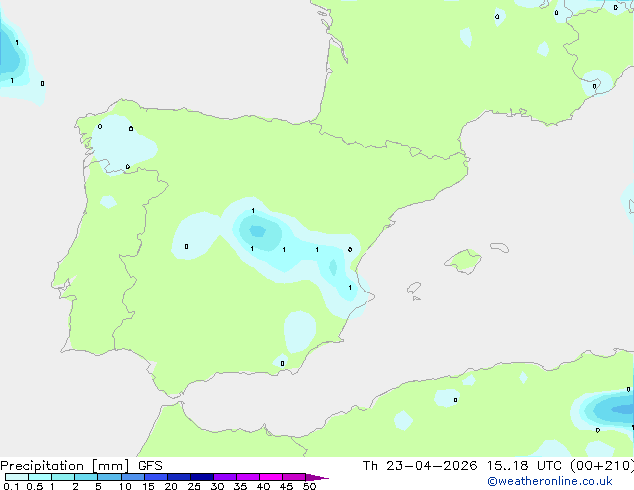Click the 5 to 10 mm legend swatch
The width and height of the screenshot is (634, 490).
[109, 477]
